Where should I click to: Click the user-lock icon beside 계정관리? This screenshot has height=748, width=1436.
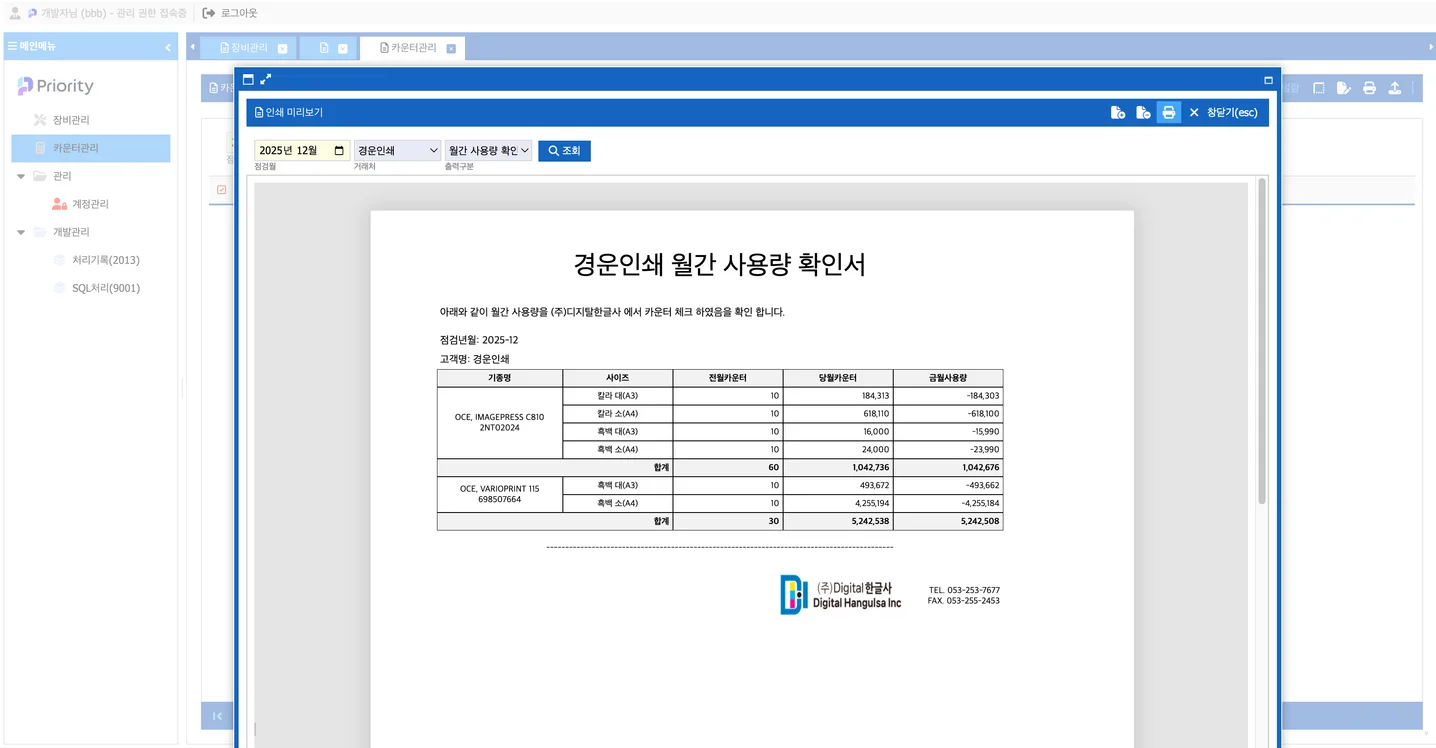pos(59,204)
